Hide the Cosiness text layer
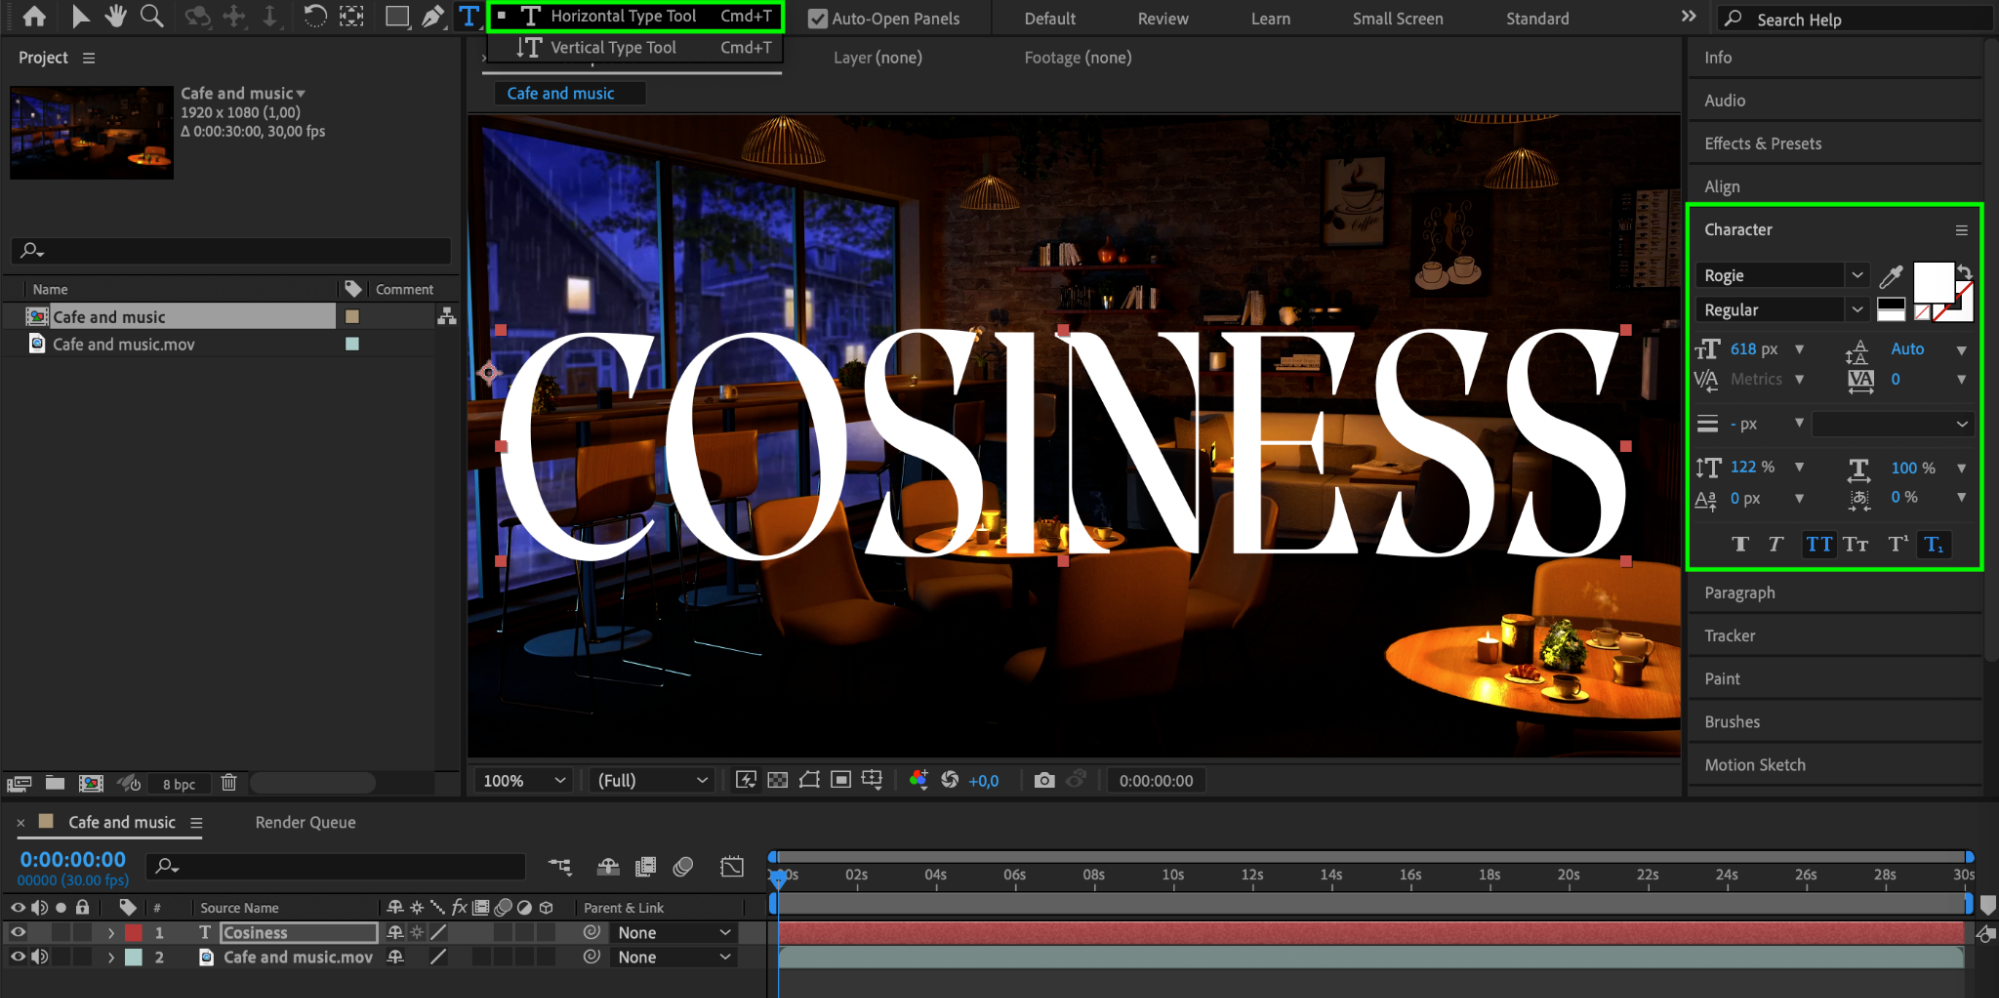Image resolution: width=1999 pixels, height=998 pixels. pos(18,932)
